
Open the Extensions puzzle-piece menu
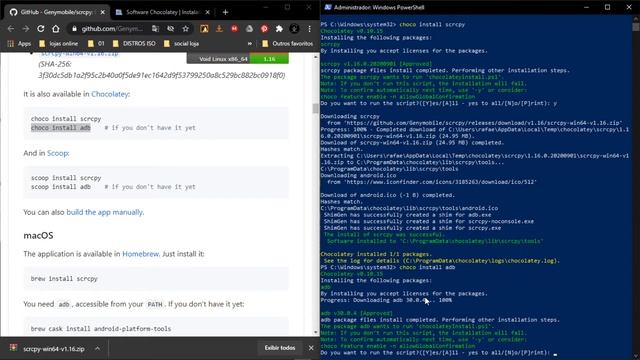(279, 29)
